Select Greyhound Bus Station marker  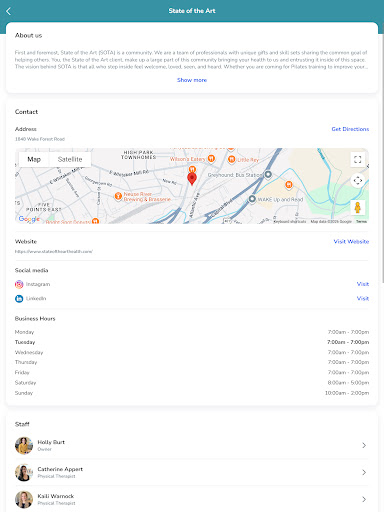coord(268,174)
